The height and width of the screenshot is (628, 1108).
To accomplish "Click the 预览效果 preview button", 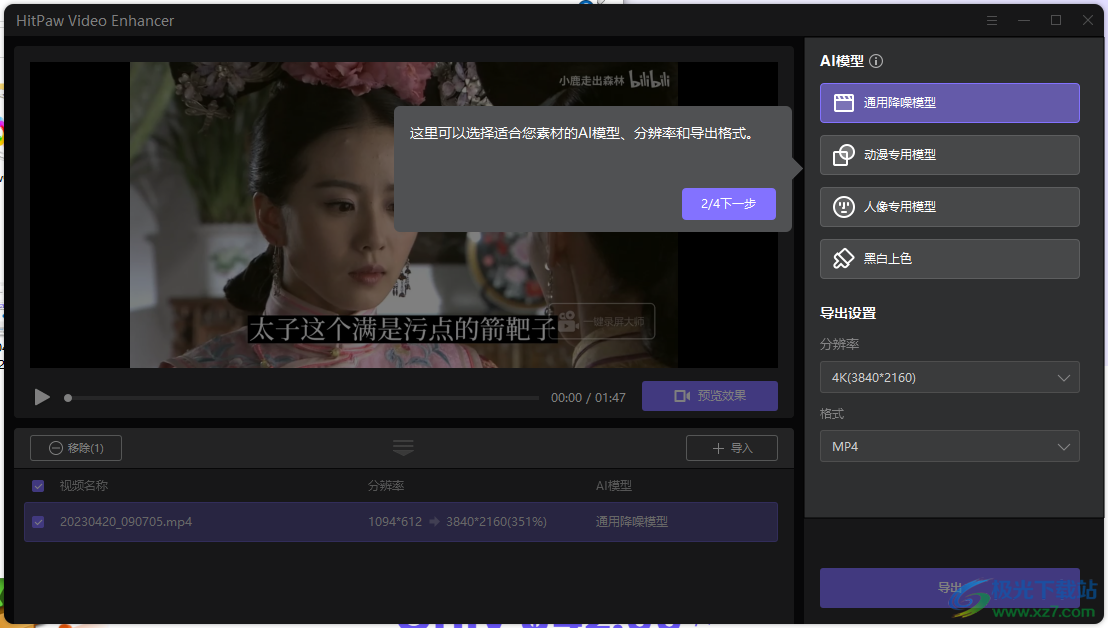I will [x=709, y=396].
